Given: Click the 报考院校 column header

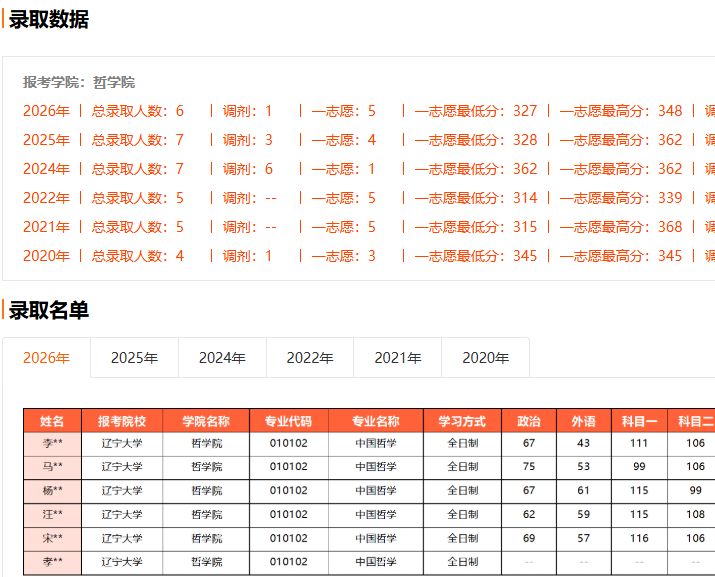Looking at the screenshot, I should (x=122, y=421).
